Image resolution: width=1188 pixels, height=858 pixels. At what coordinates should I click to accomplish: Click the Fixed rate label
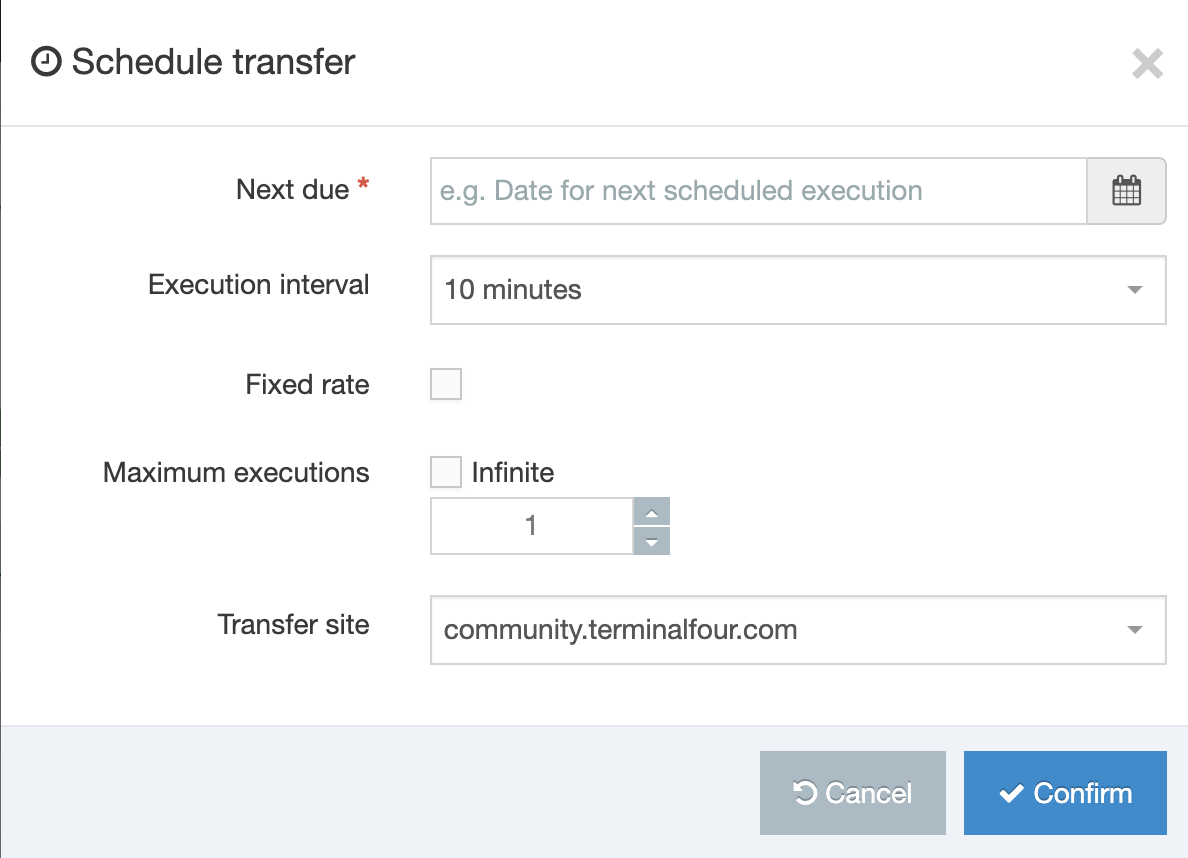(307, 385)
